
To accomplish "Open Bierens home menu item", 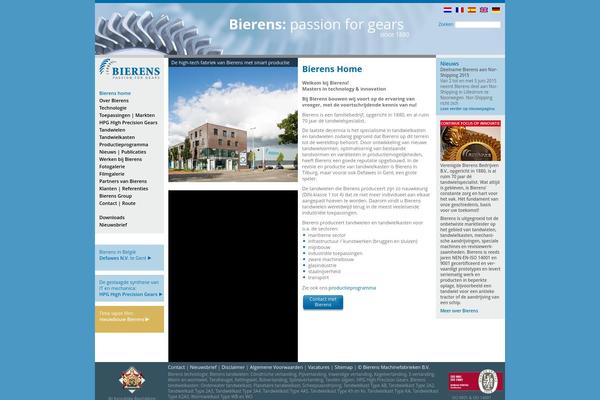I will [x=115, y=93].
